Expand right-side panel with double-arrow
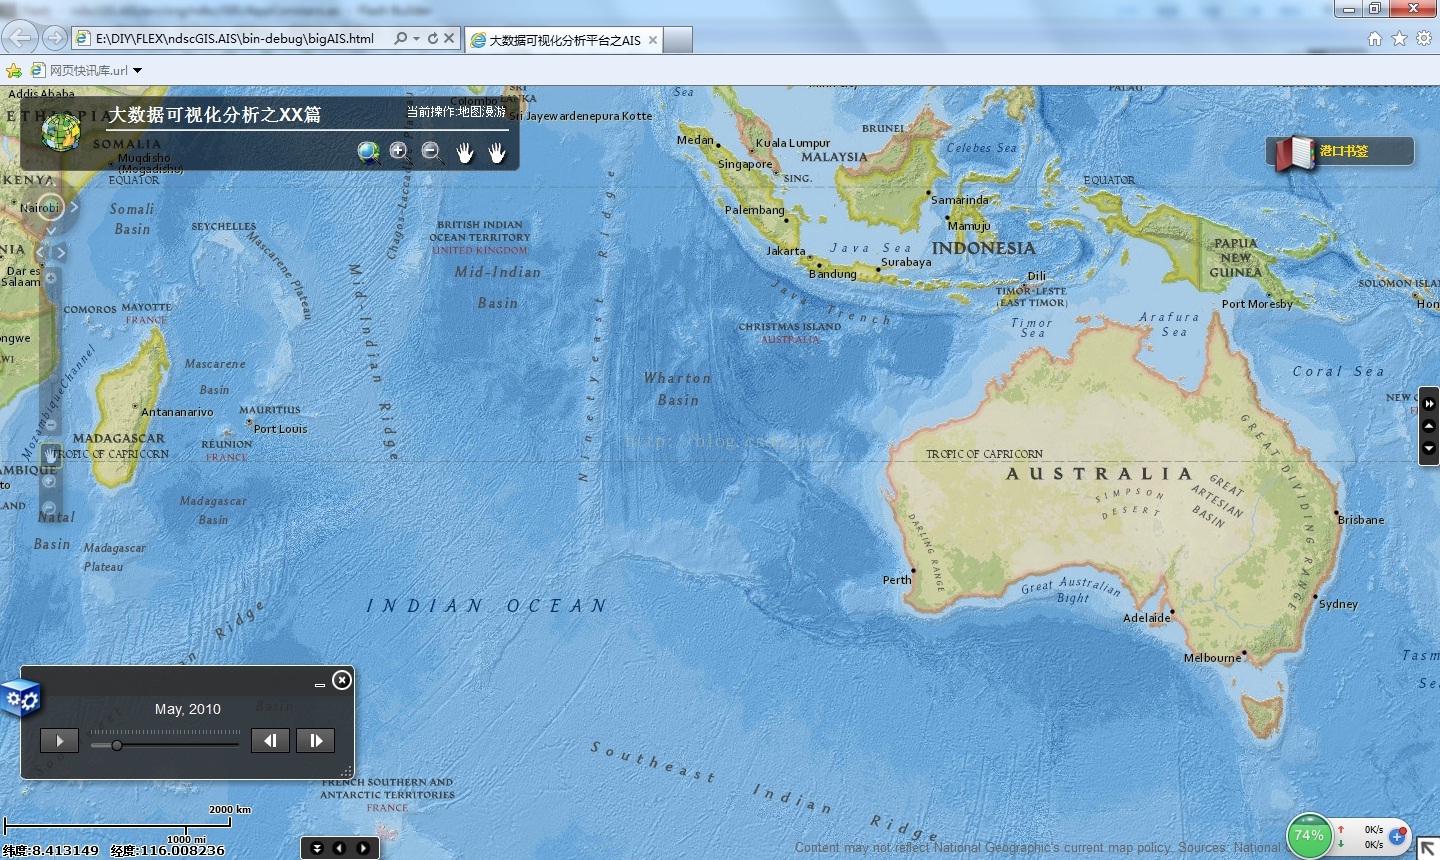This screenshot has width=1440, height=860. tap(1429, 404)
